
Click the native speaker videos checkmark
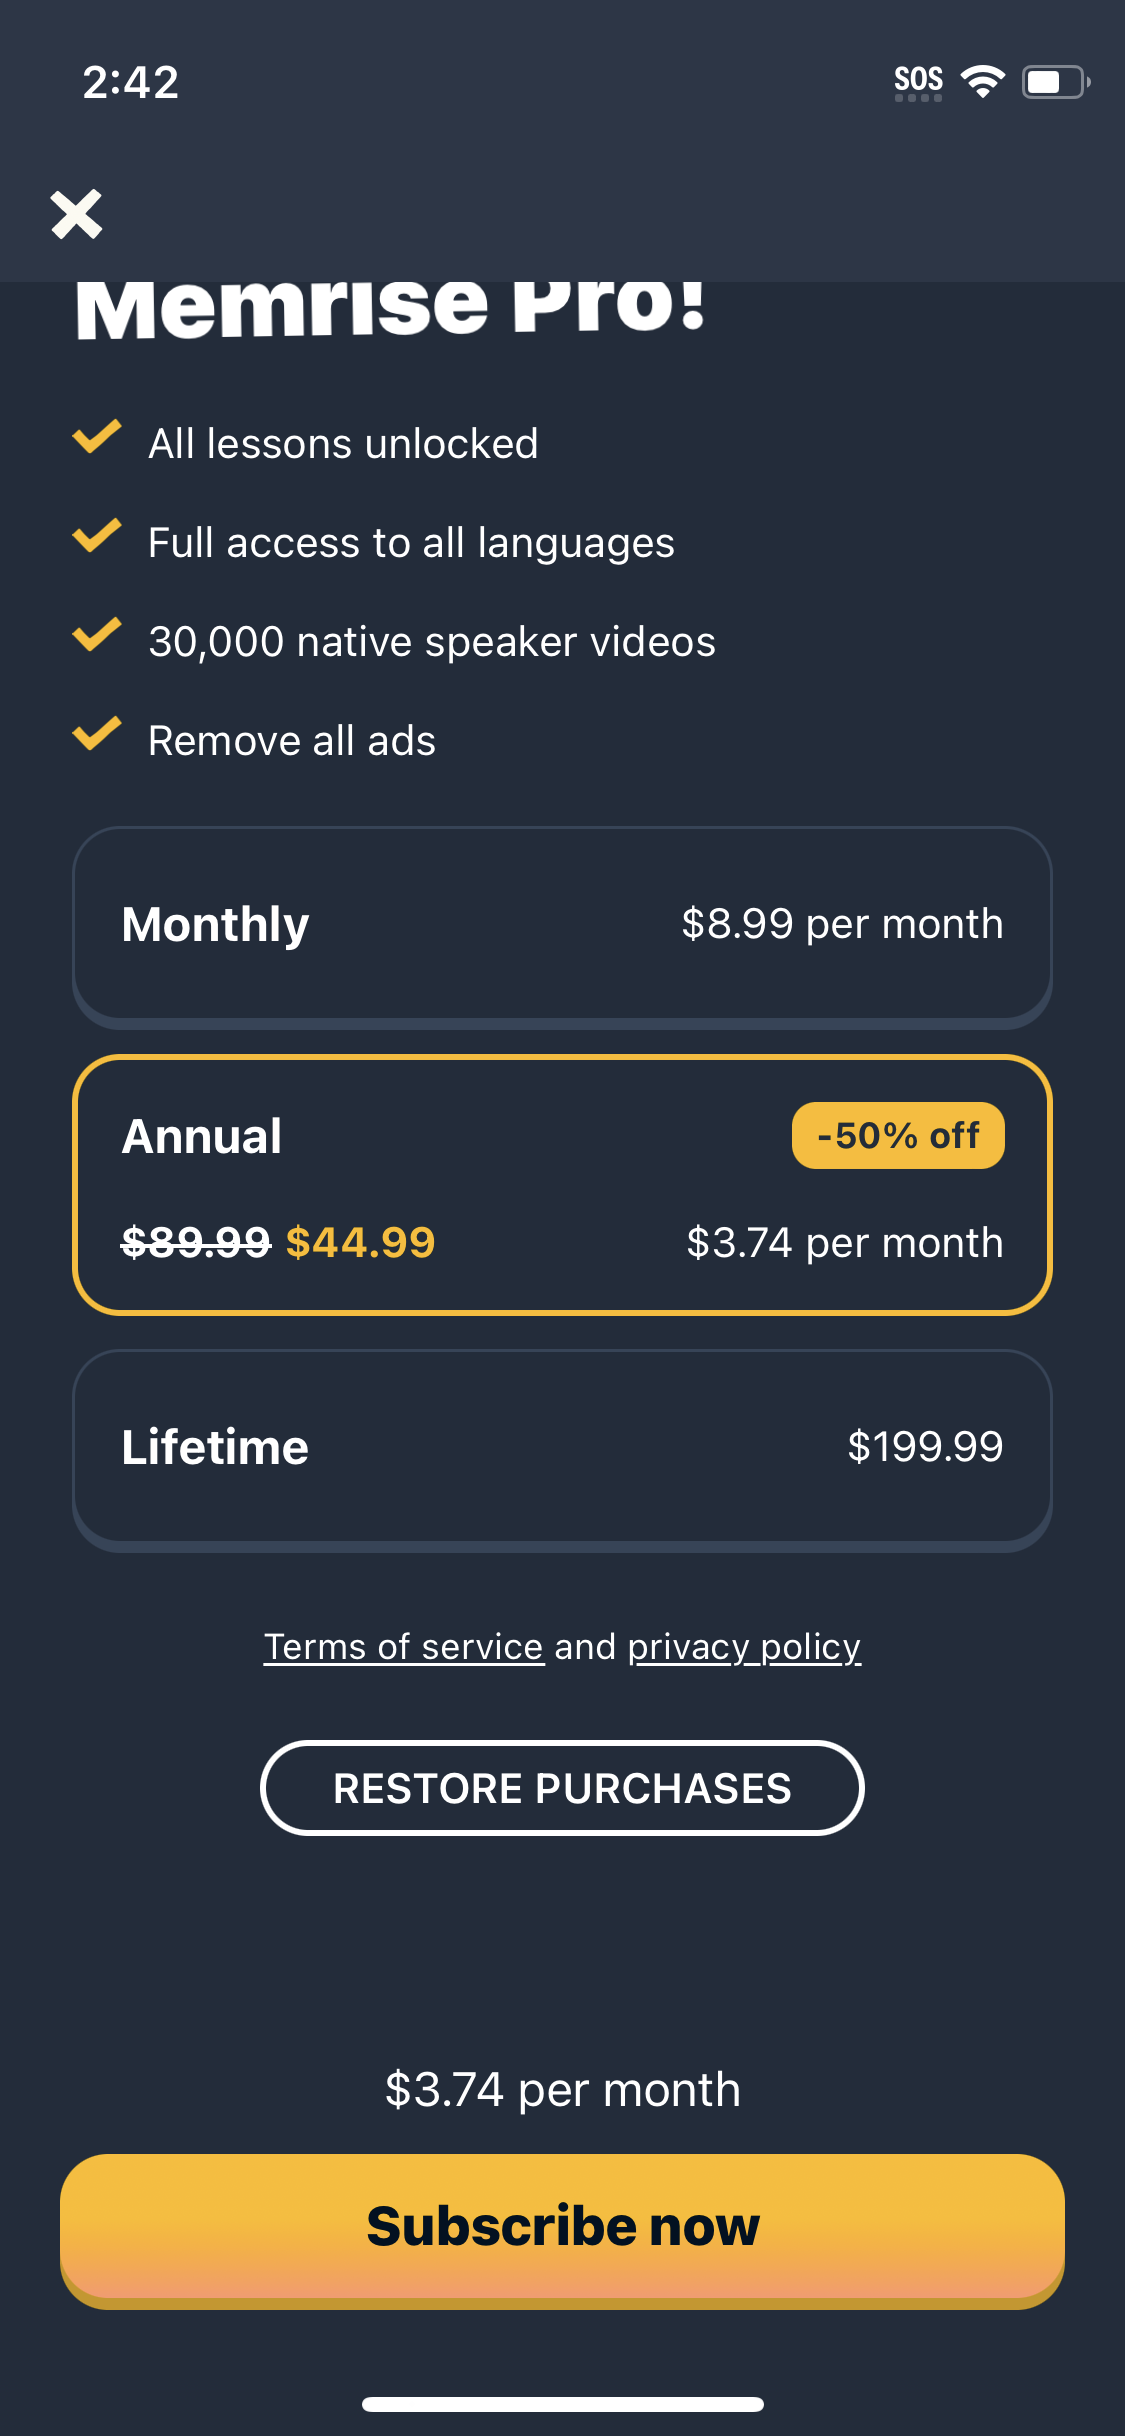click(x=97, y=635)
